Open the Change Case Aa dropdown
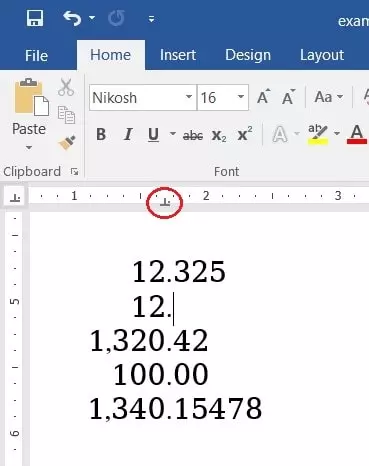This screenshot has height=466, width=369. click(329, 97)
